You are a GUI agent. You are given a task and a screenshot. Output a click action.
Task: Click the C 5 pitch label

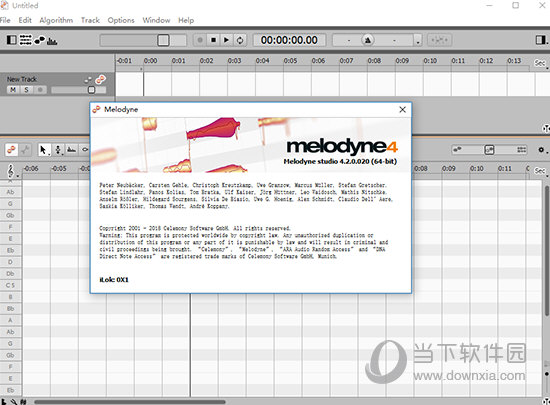(x=11, y=285)
